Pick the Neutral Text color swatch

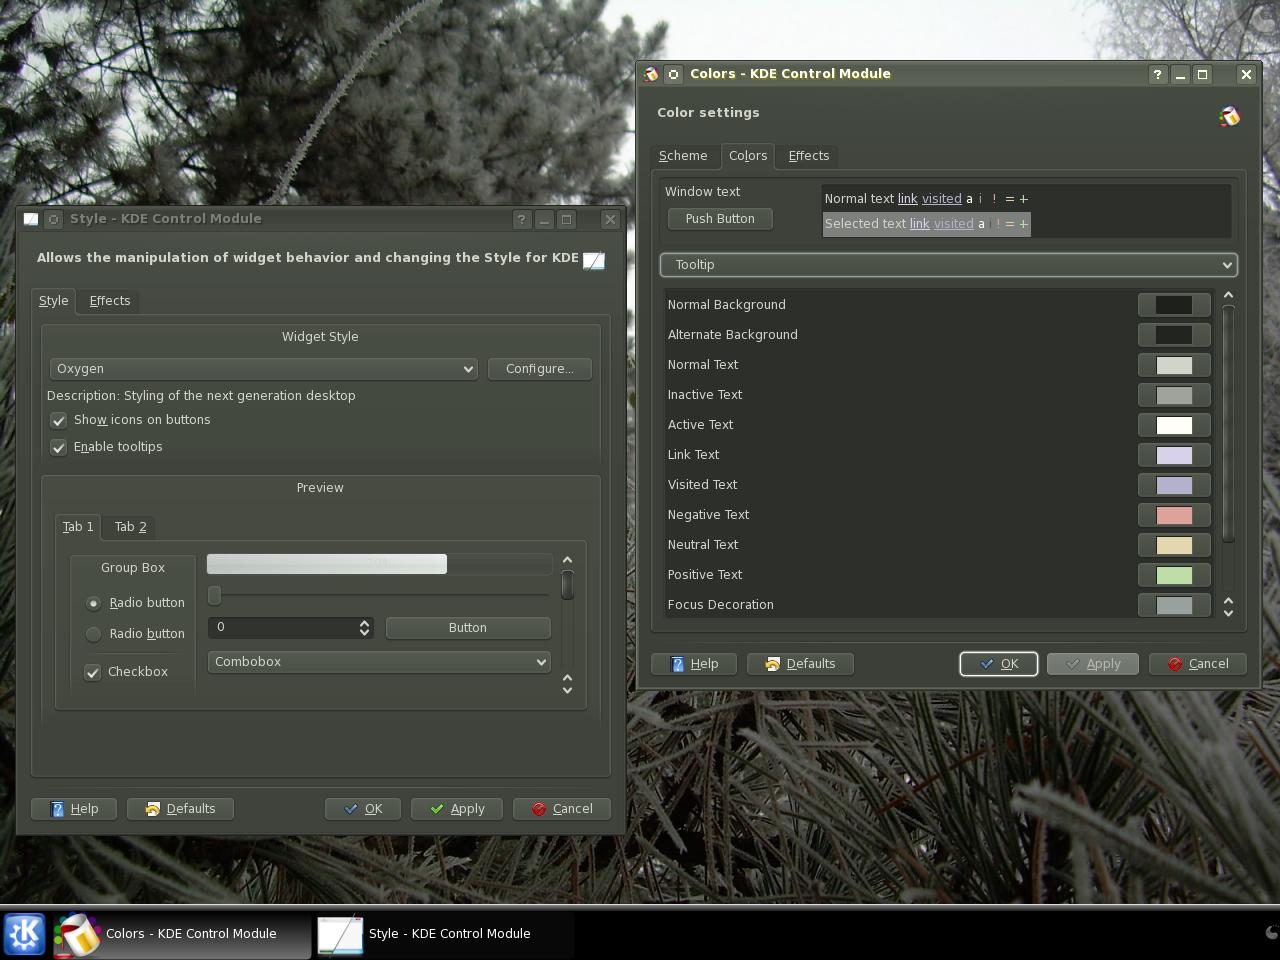coord(1174,545)
